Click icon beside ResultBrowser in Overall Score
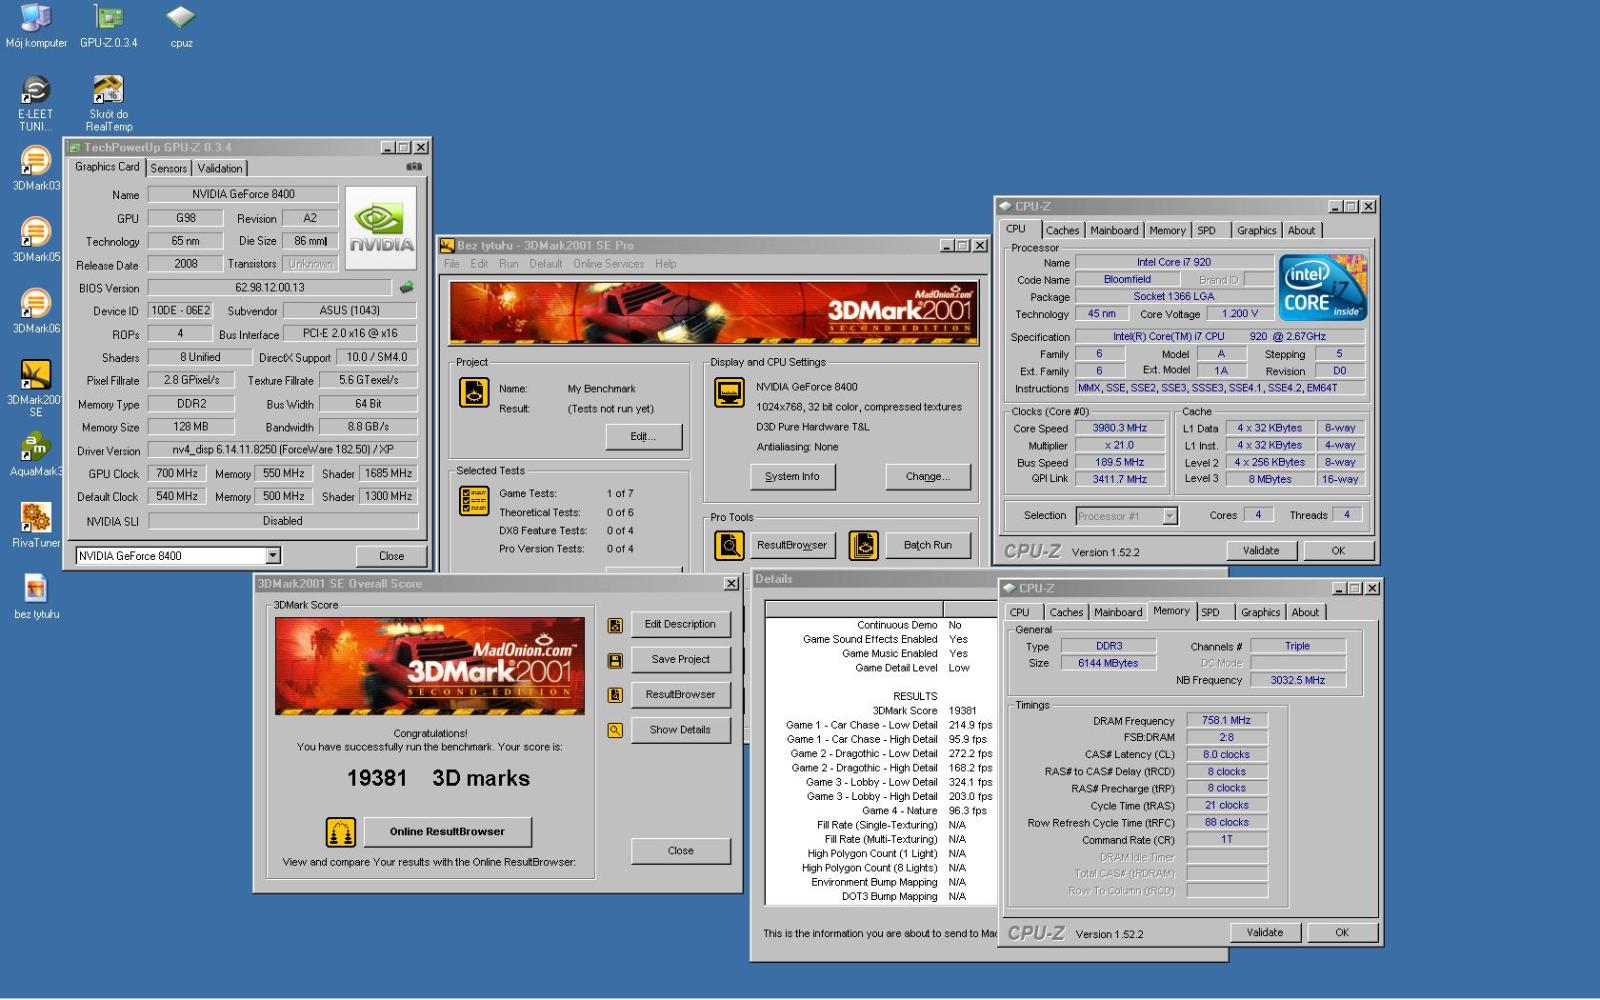Image resolution: width=1600 pixels, height=1000 pixels. point(615,695)
